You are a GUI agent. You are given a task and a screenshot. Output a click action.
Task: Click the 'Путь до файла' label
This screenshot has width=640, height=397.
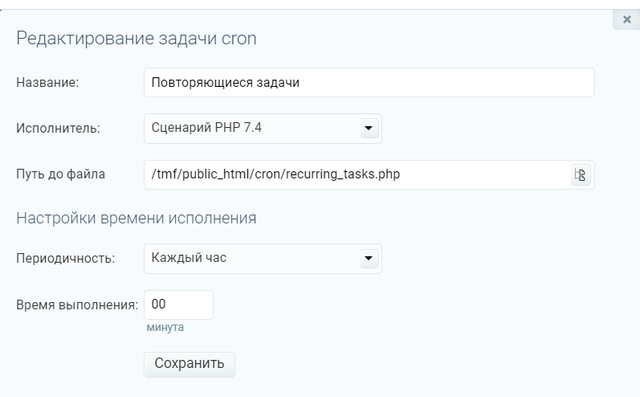point(60,174)
